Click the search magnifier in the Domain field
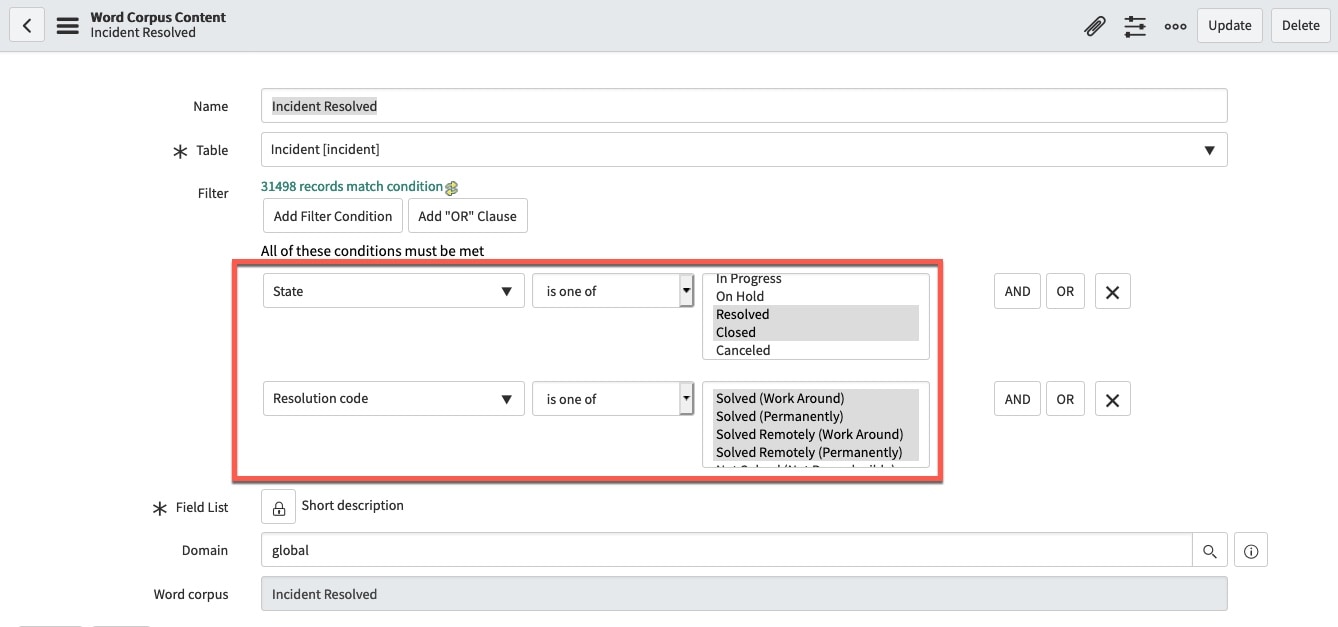Viewport: 1338px width, 627px height. coord(1210,549)
